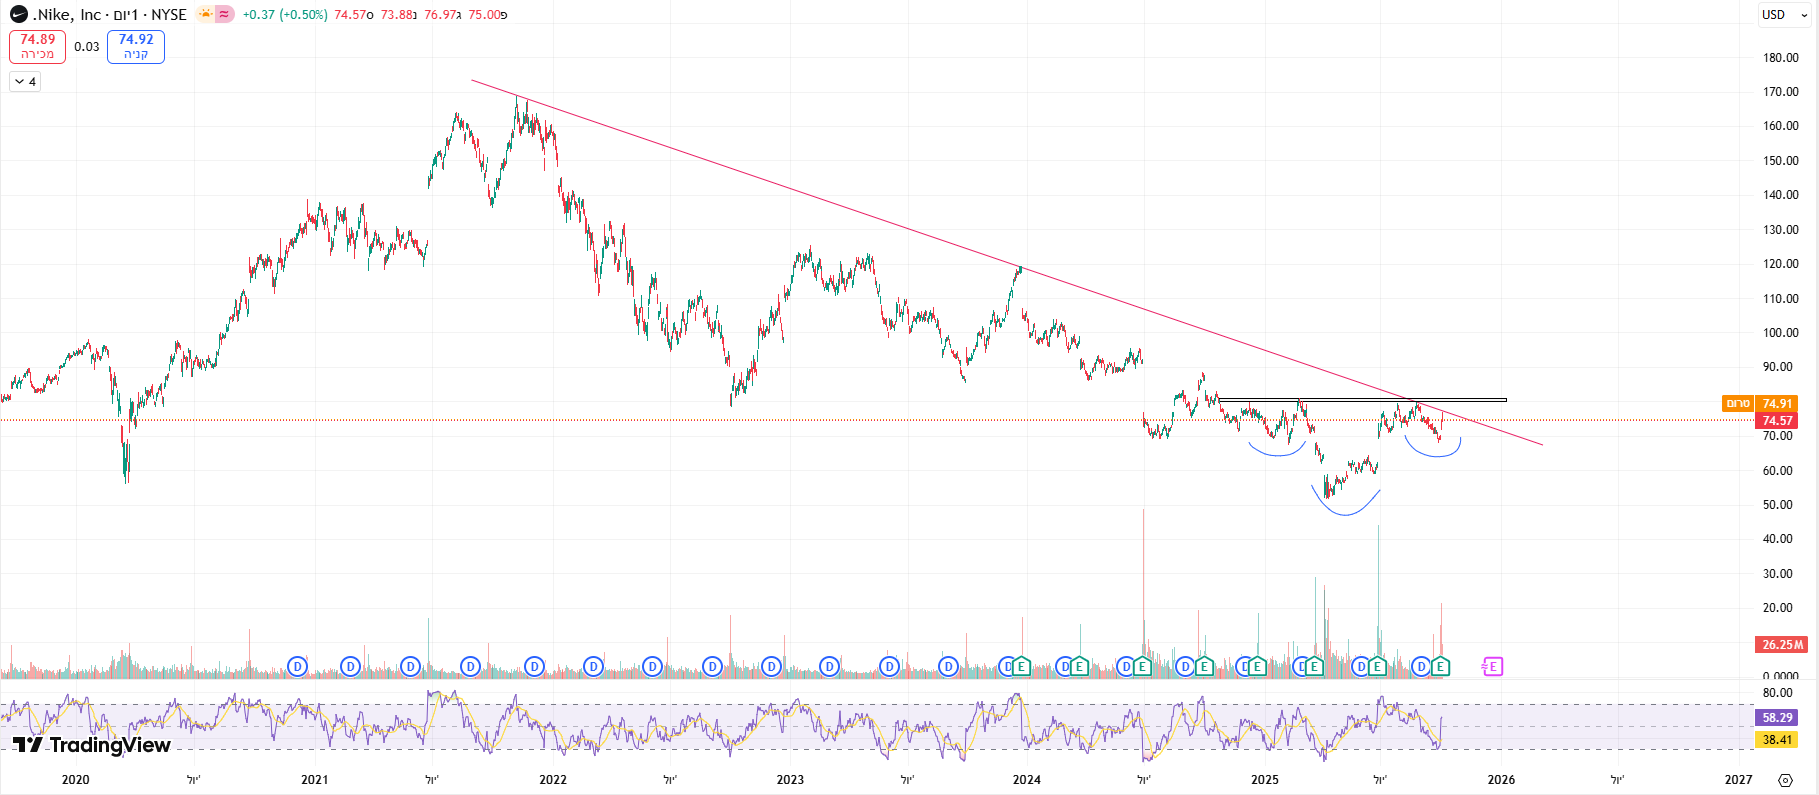Open the first 2024 dividend D marker
The image size is (1819, 795).
click(1066, 666)
